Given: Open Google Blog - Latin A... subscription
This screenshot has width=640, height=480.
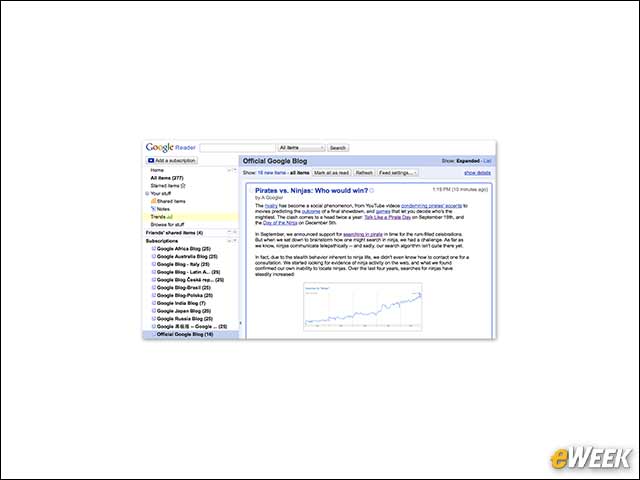Looking at the screenshot, I should pyautogui.click(x=189, y=272).
